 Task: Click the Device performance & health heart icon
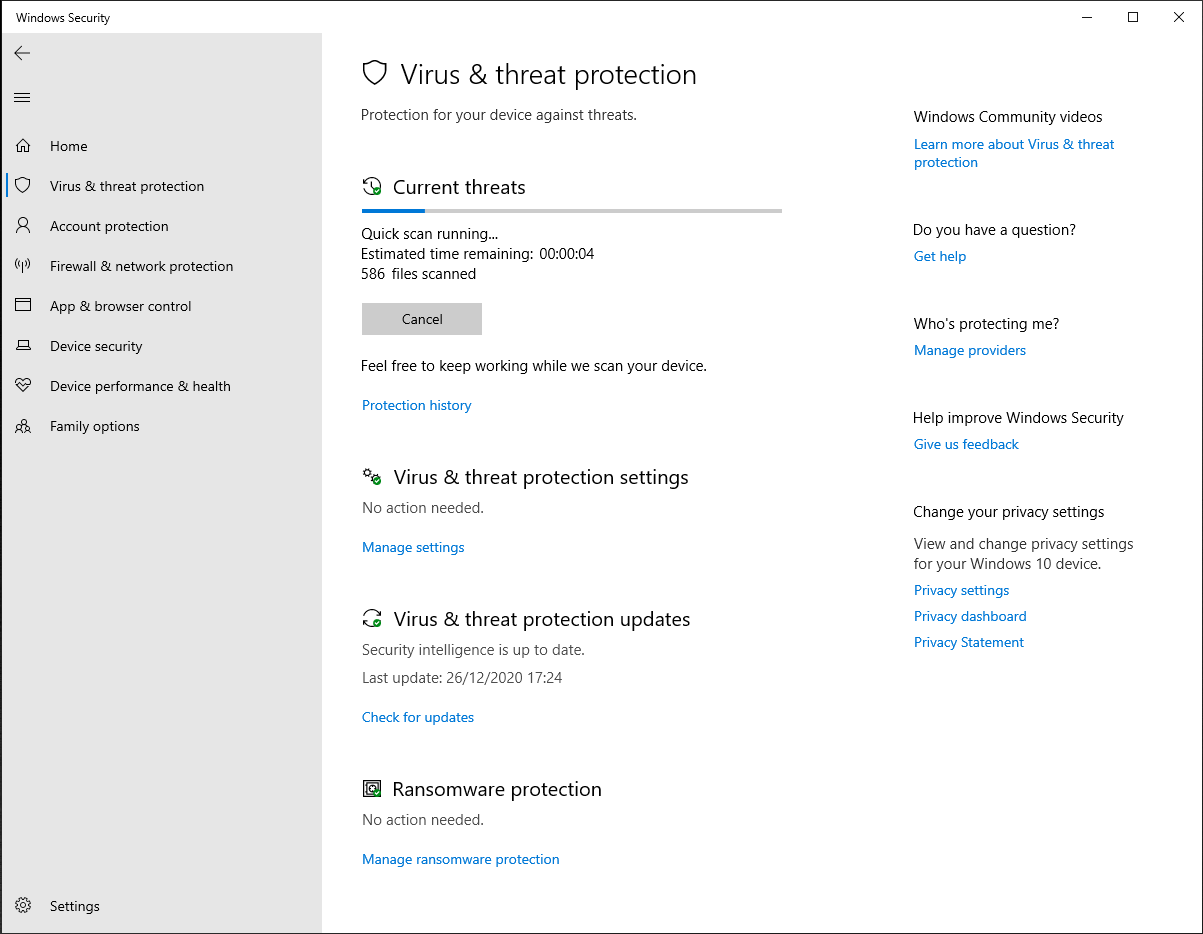23,386
